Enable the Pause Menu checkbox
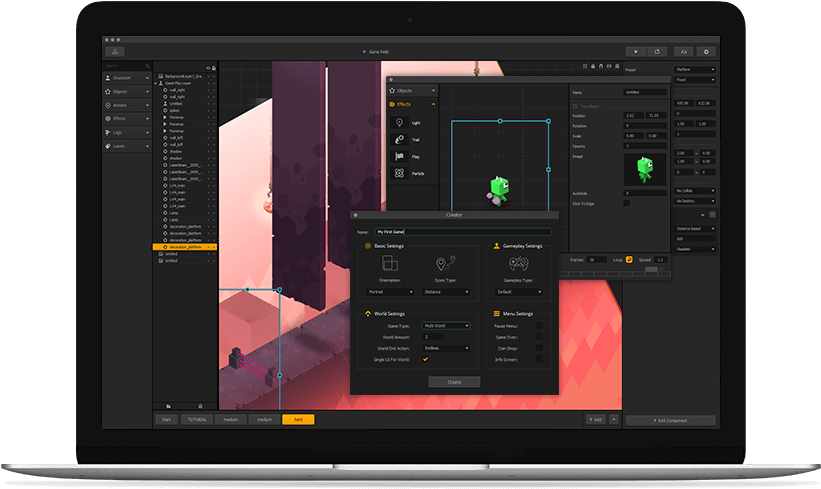This screenshot has height=489, width=821. (x=540, y=325)
